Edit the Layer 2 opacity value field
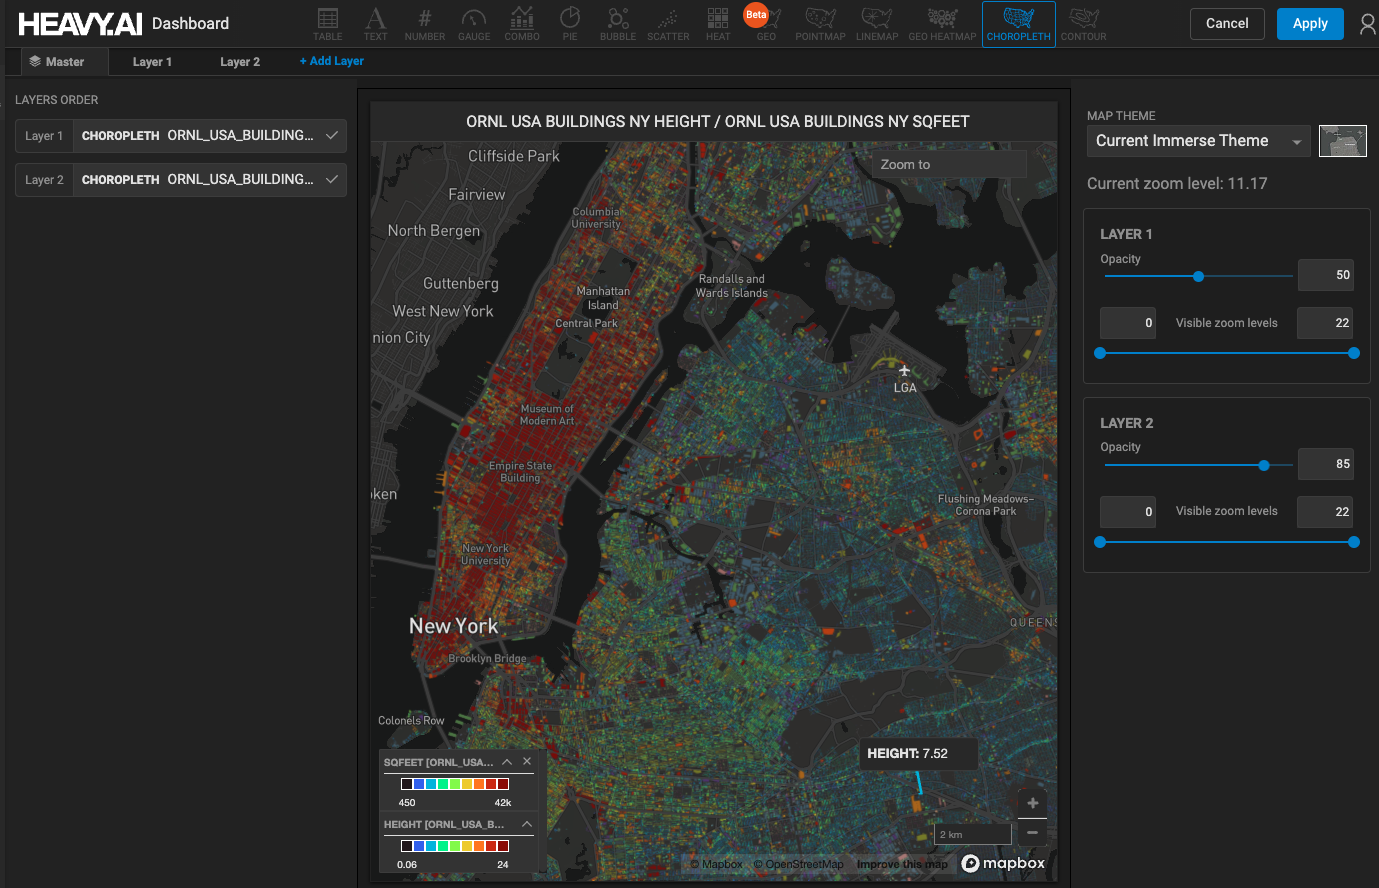Viewport: 1379px width, 888px height. [x=1326, y=464]
